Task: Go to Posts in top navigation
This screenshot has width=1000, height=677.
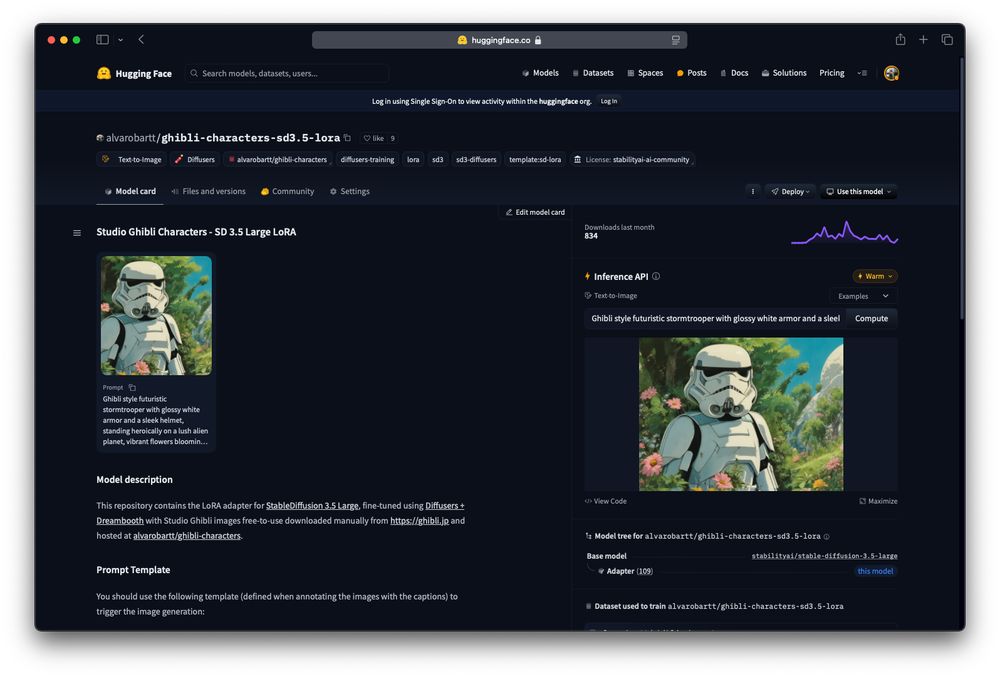Action: tap(691, 73)
